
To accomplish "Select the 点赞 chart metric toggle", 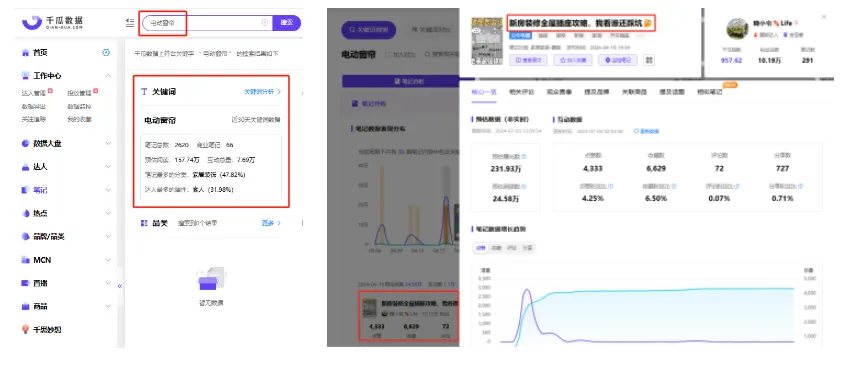I will (480, 248).
